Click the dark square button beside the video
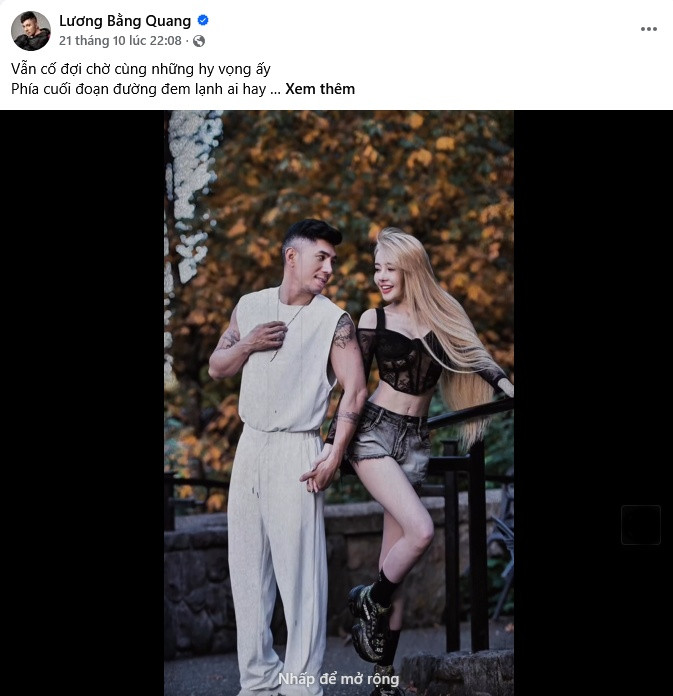 click(640, 525)
